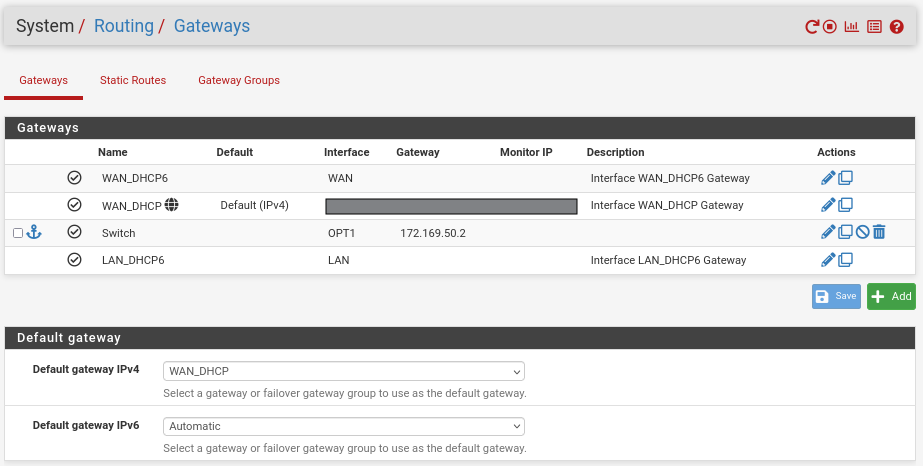The height and width of the screenshot is (466, 923).
Task: Edit the LAN_DHCP6 gateway with the pencil icon
Action: [828, 259]
